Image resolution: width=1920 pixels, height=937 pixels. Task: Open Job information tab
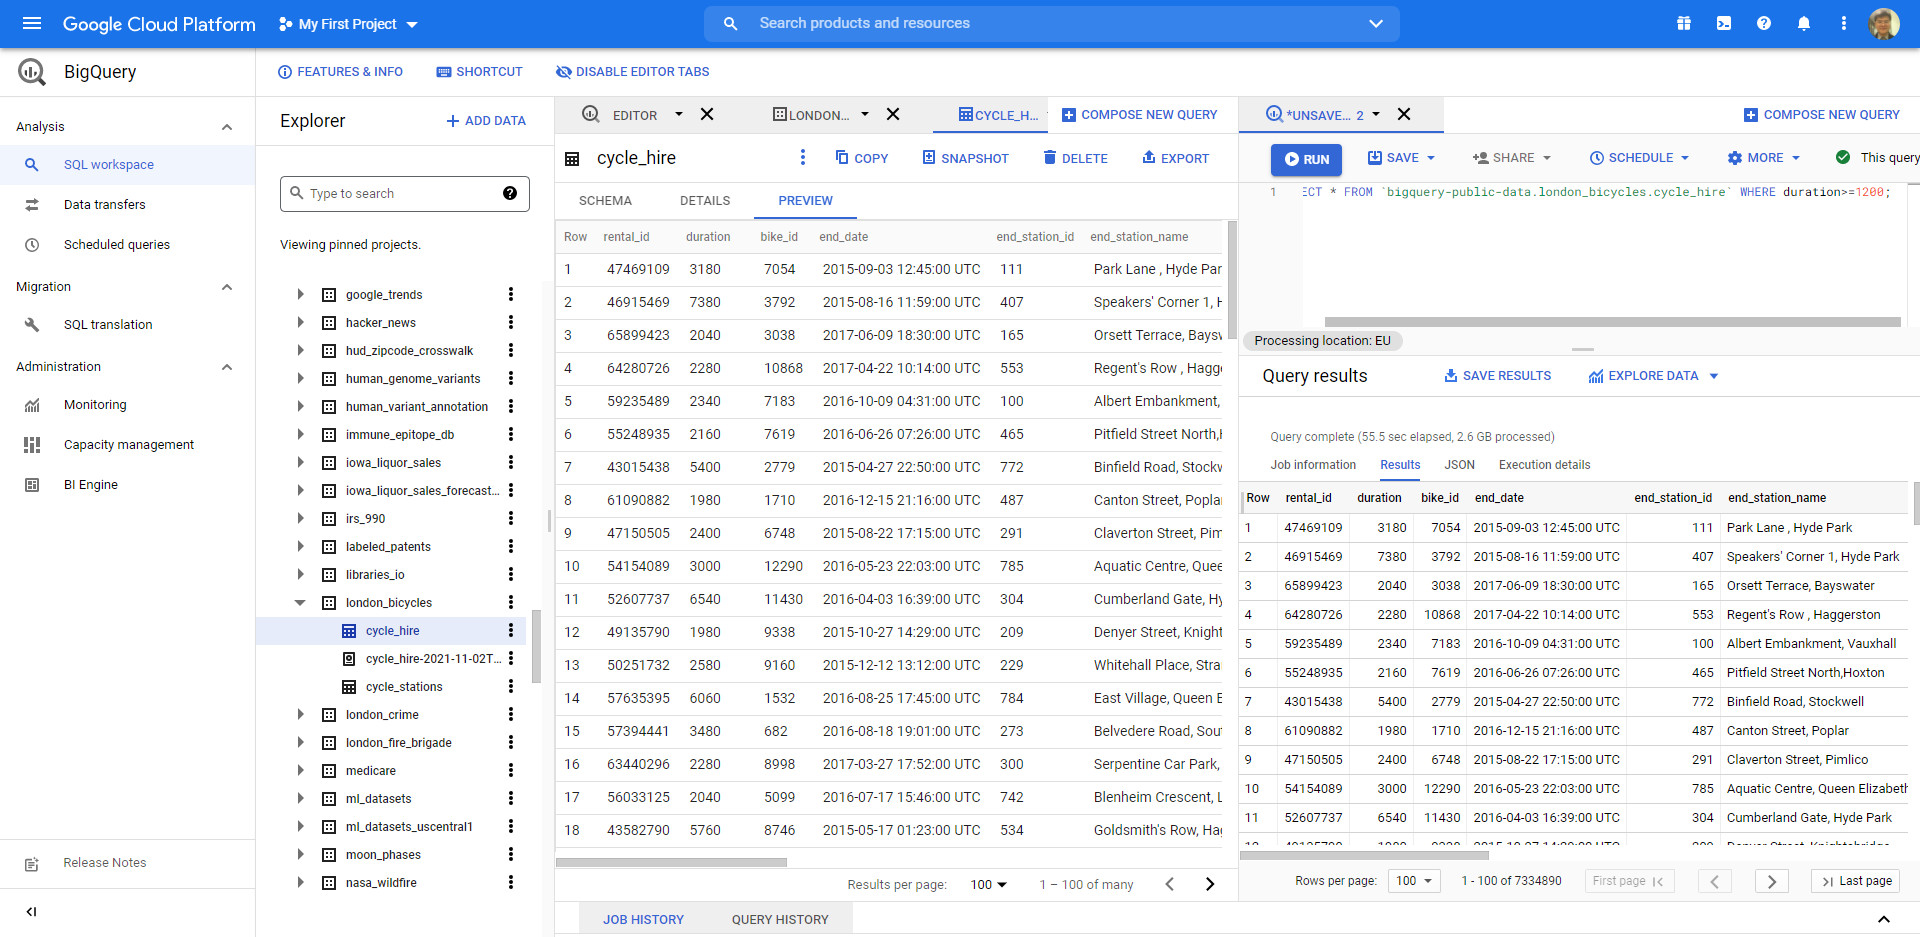[1313, 465]
